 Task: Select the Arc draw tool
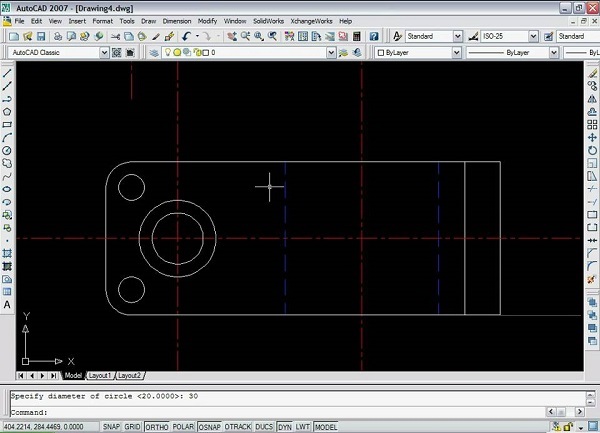point(7,138)
